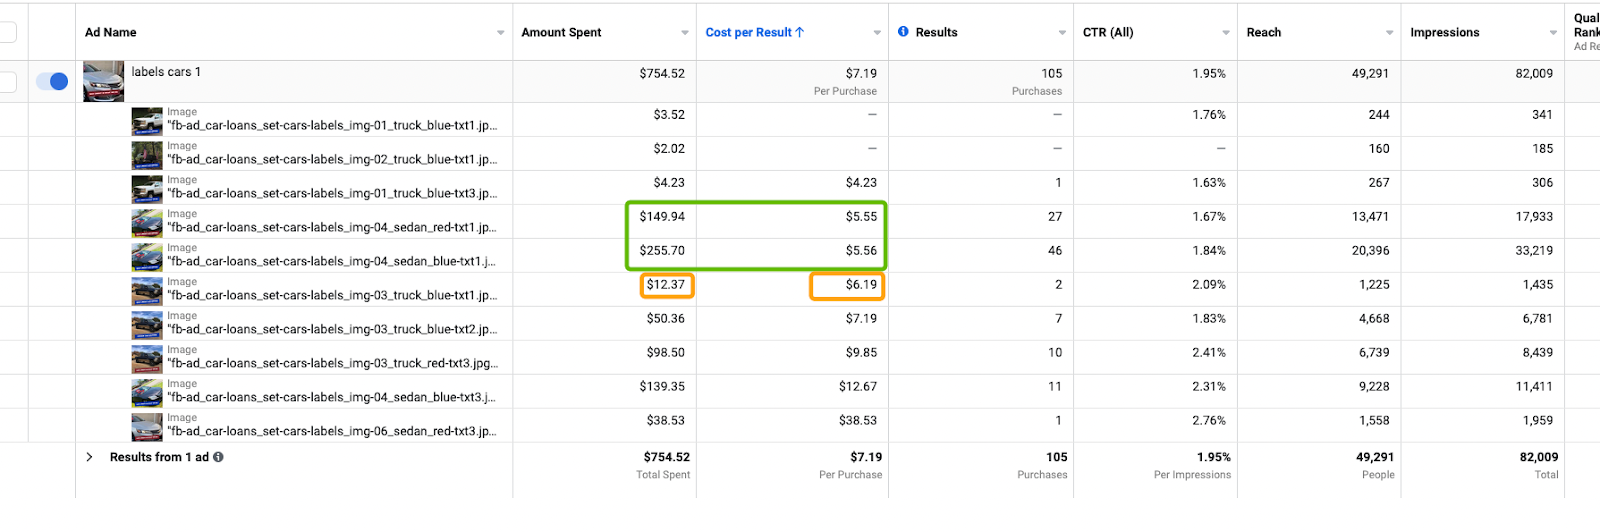This screenshot has width=1600, height=532.
Task: Click the ascending sort arrow on Cost per Result
Action: pos(800,32)
